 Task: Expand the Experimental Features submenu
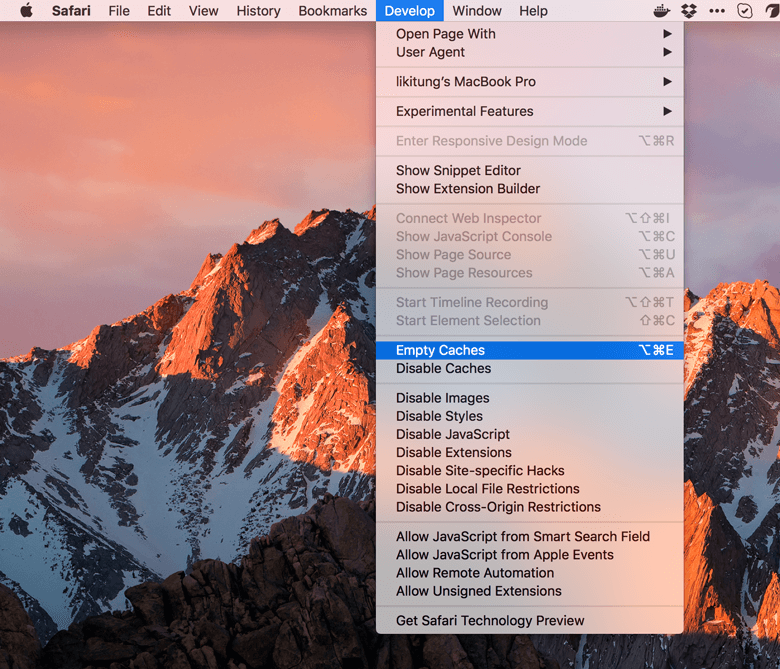tap(530, 111)
